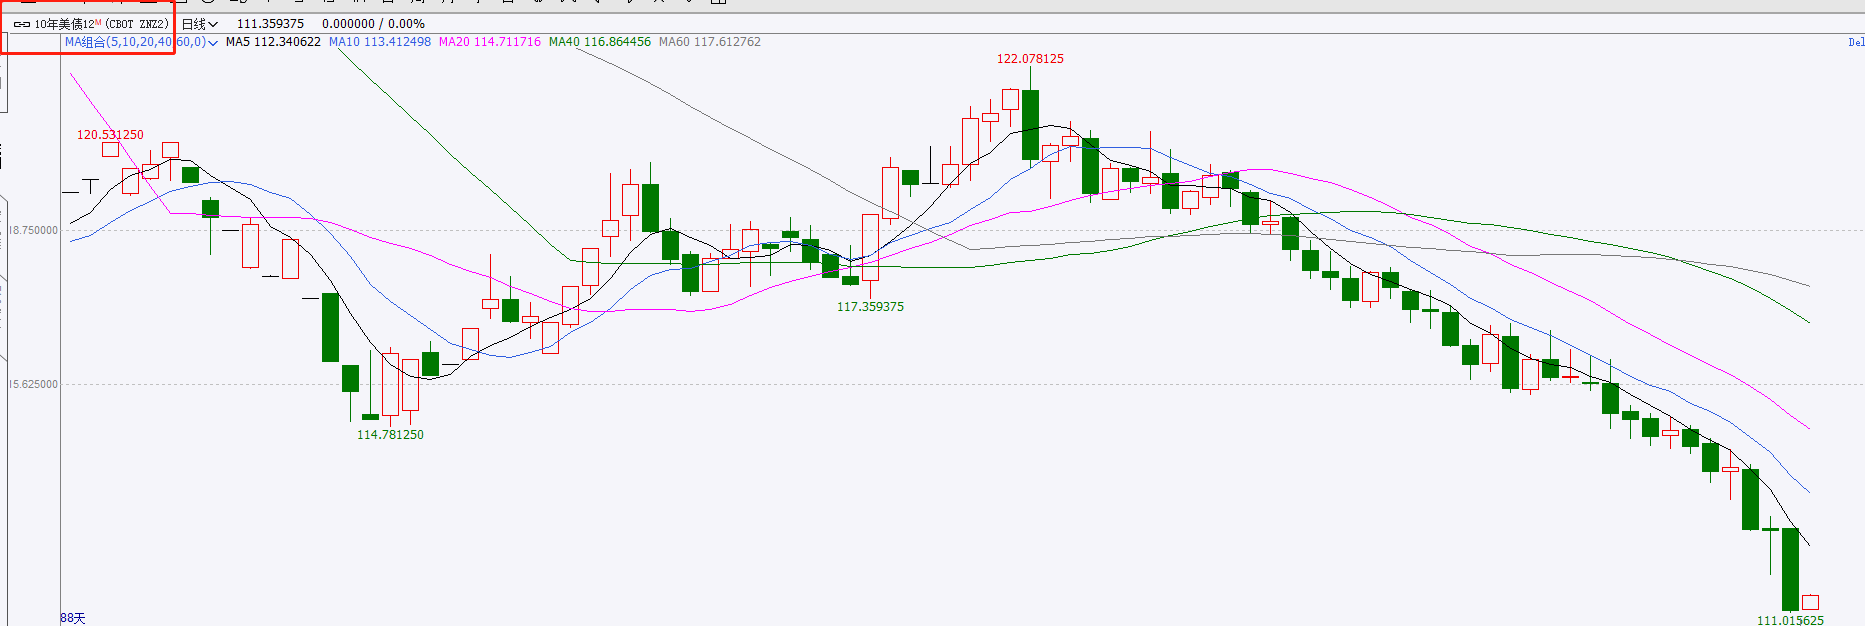Click the latest price value 111.359375
The image size is (1865, 626).
point(270,24)
